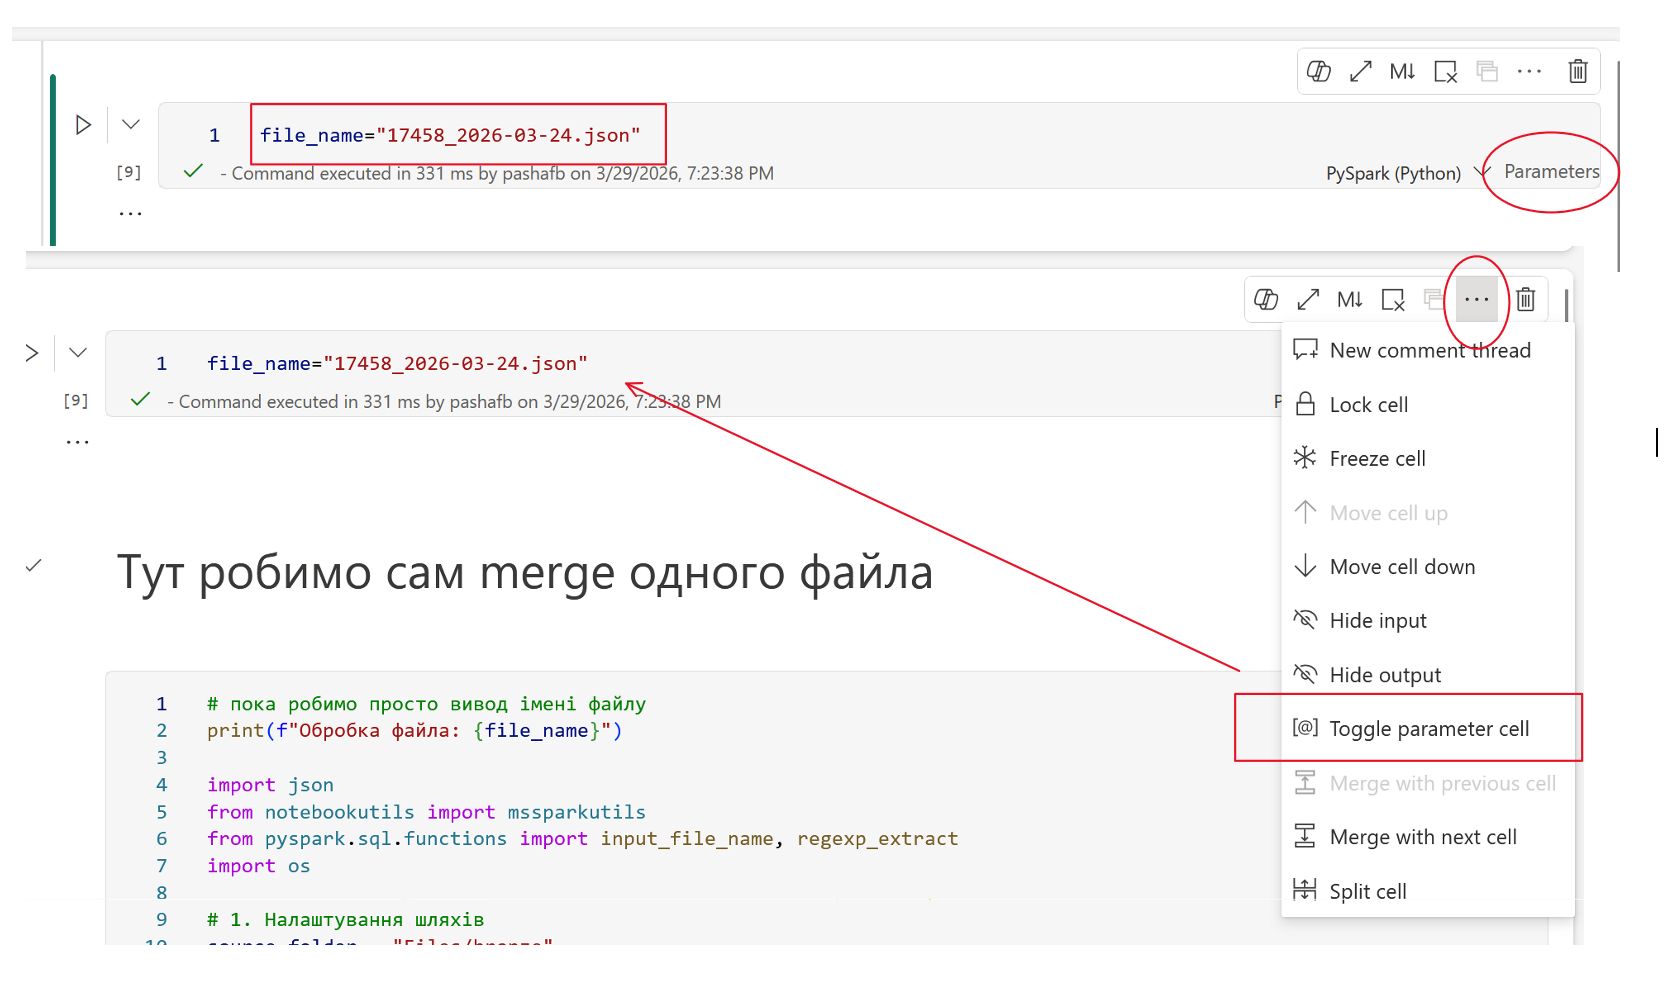Delete the first cell with trash icon
Screen dimensions: 1675x999
tap(1578, 71)
